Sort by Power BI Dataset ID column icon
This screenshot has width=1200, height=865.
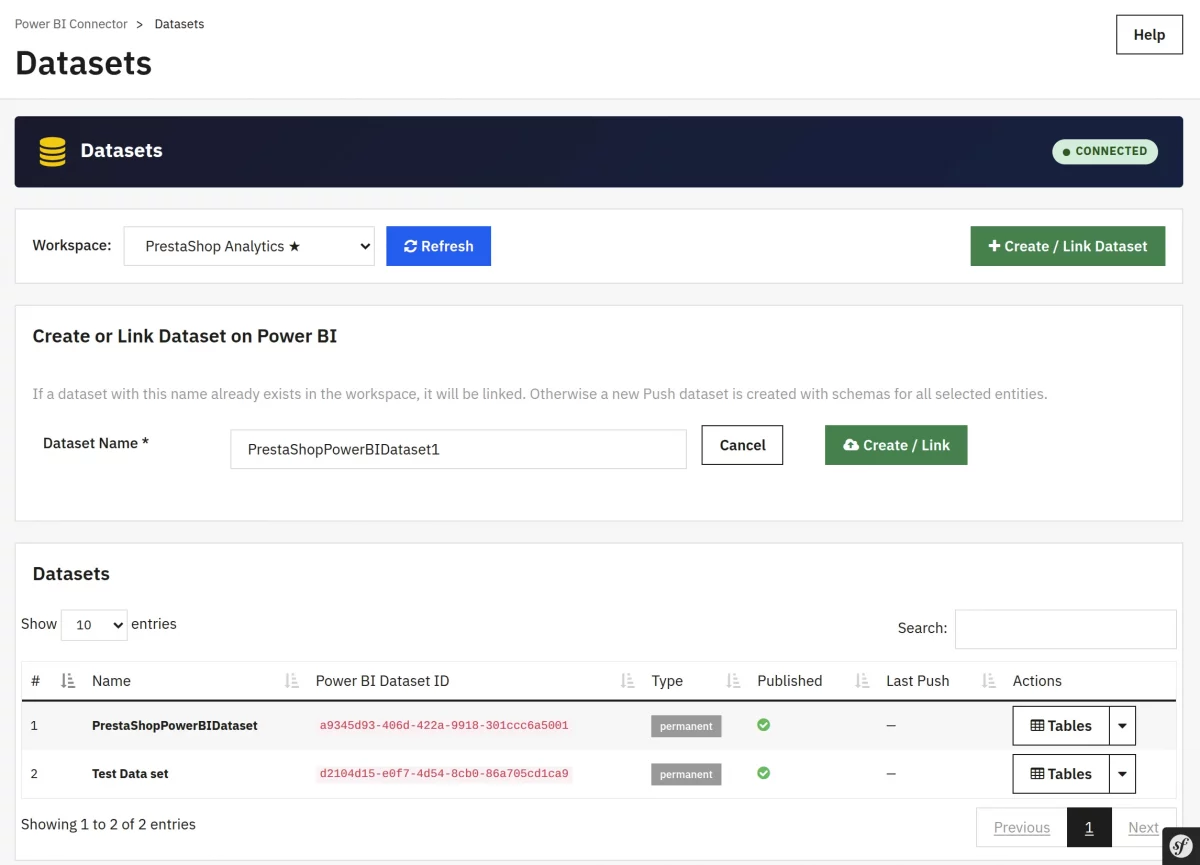point(628,681)
